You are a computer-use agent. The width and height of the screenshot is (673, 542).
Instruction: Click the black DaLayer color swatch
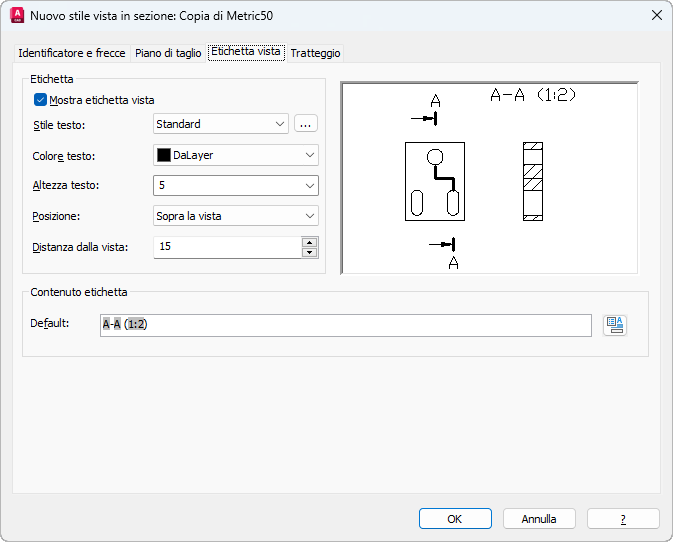coord(164,155)
